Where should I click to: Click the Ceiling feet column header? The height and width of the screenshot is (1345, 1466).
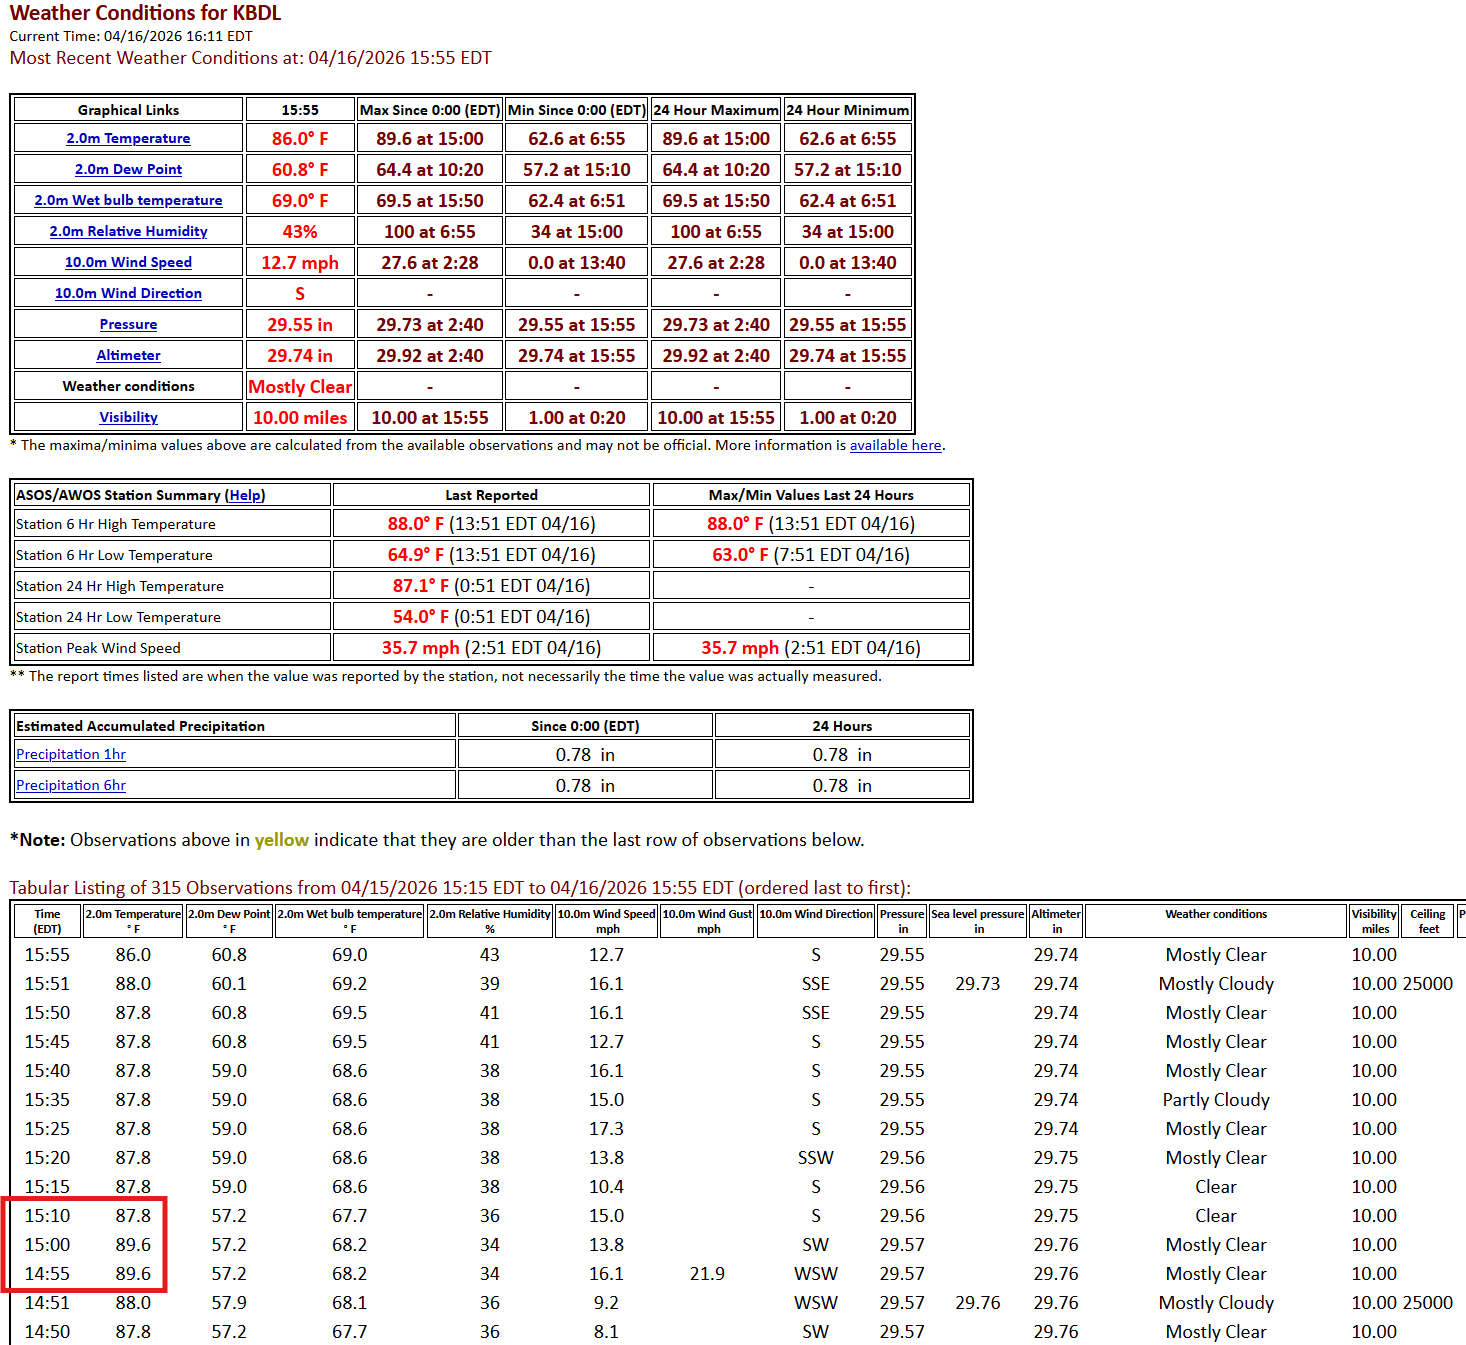[x=1427, y=921]
